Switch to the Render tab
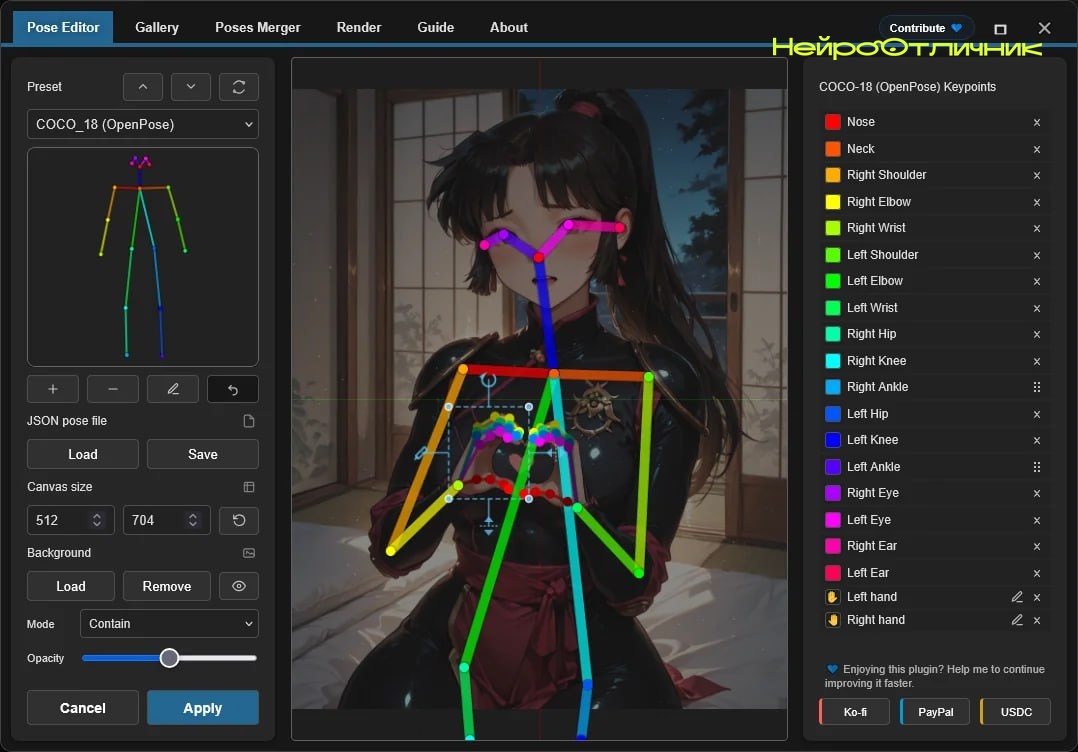Screen dimensions: 1078x752 coord(359,27)
